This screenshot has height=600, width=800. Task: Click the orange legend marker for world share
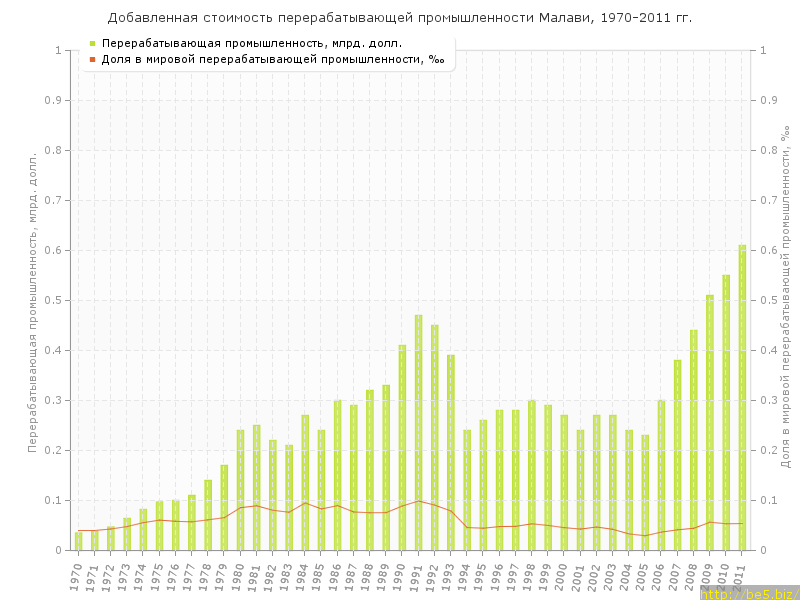tap(92, 60)
